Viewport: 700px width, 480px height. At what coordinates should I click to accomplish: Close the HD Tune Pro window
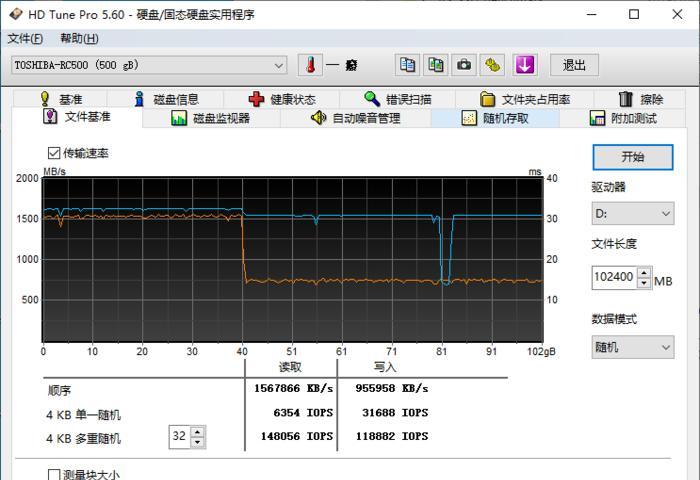(x=677, y=14)
